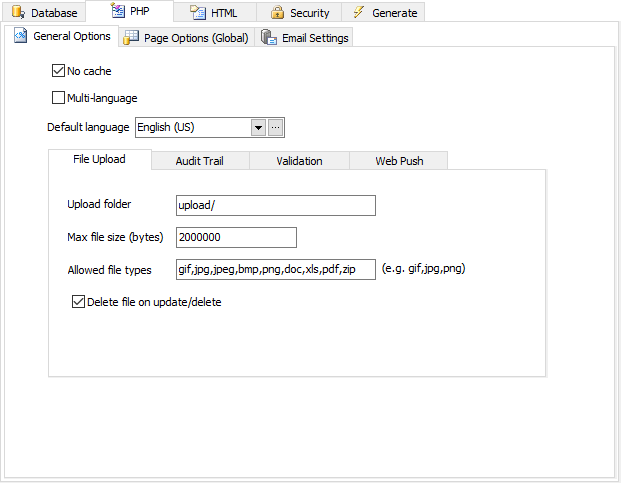Click the Email Settings icon
Screen dimensions: 621x483
(268, 38)
